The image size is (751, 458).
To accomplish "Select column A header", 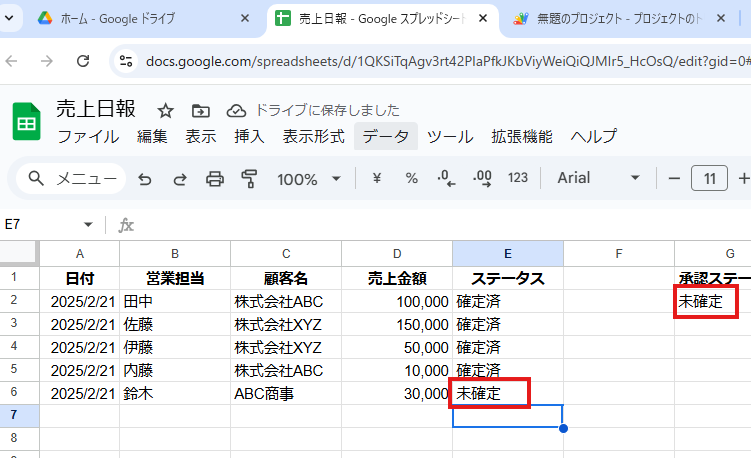I will click(x=80, y=254).
